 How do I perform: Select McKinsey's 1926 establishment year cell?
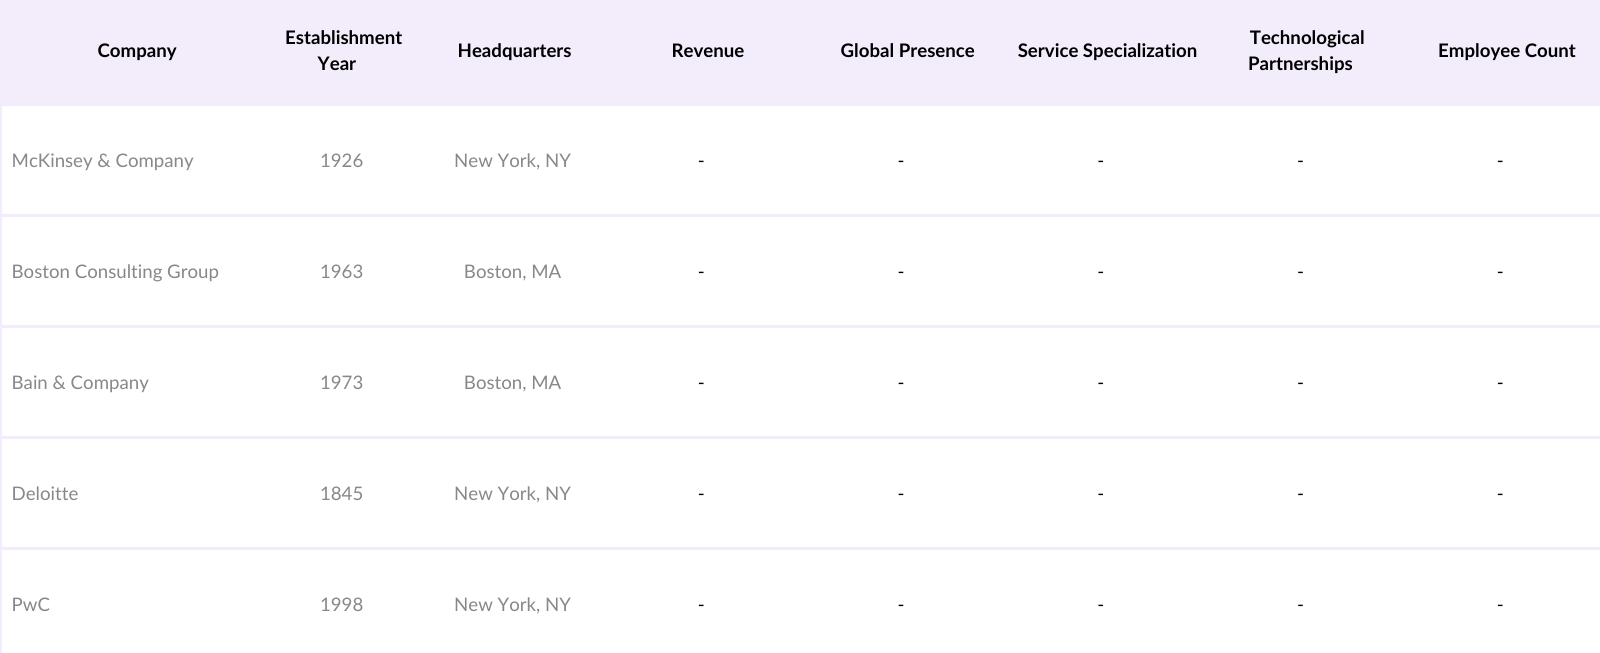[341, 161]
